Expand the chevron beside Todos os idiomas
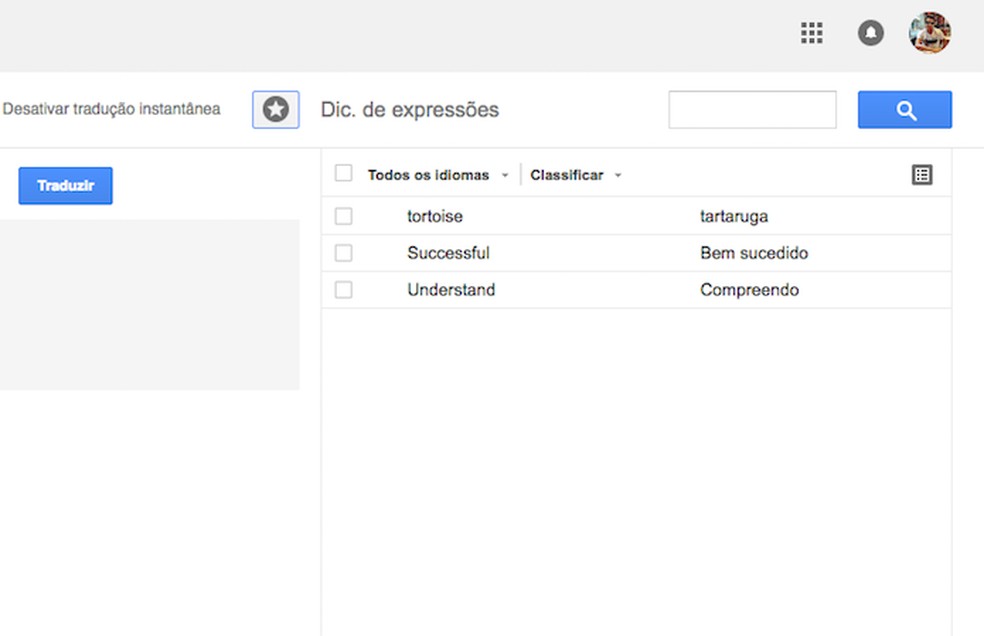Image resolution: width=984 pixels, height=636 pixels. (505, 174)
